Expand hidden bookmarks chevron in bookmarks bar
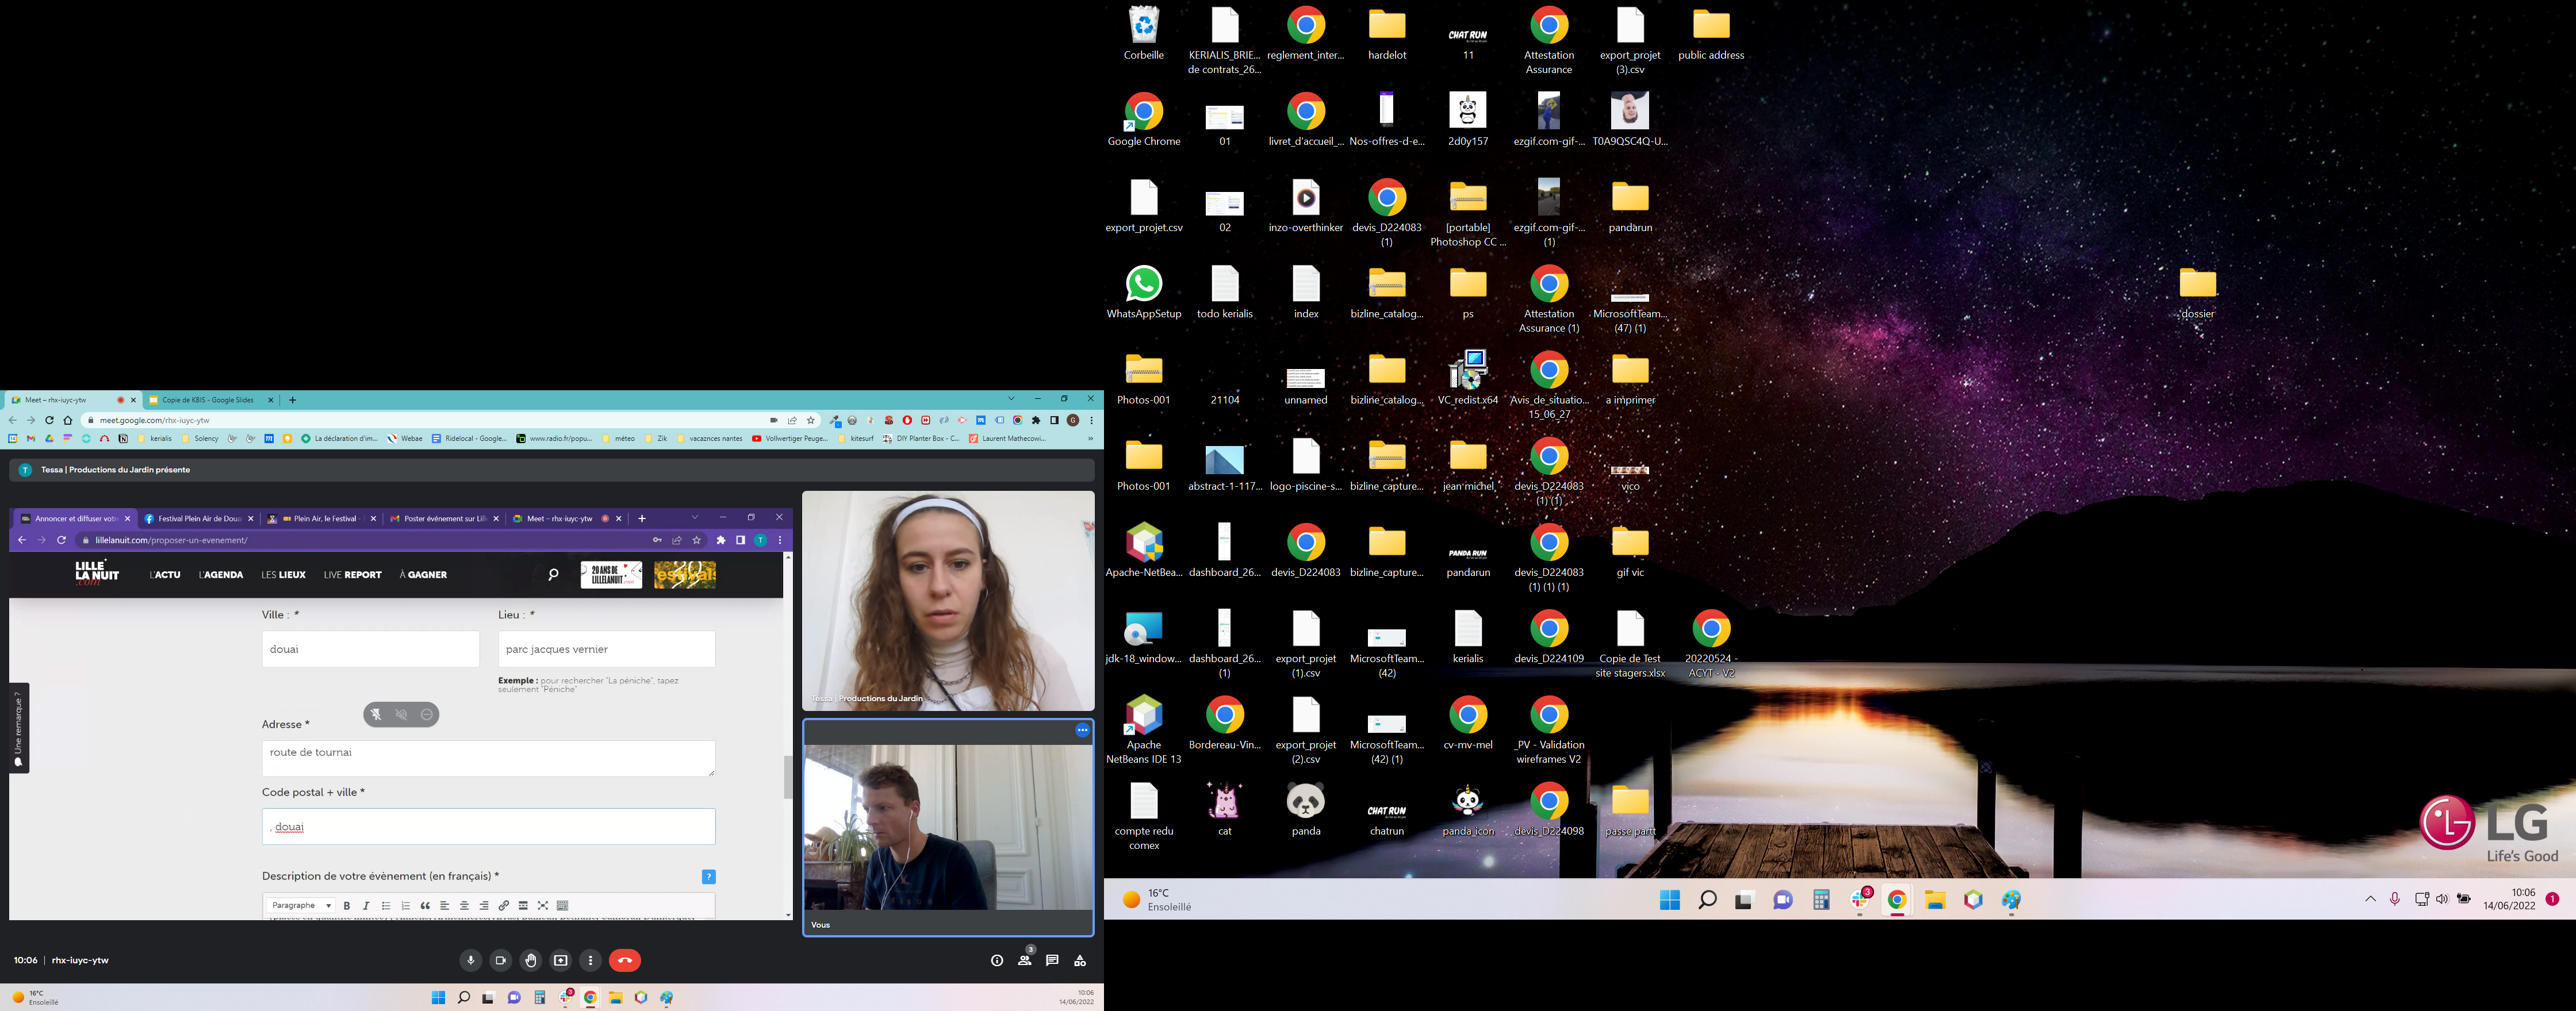The width and height of the screenshot is (2576, 1011). pos(1090,438)
